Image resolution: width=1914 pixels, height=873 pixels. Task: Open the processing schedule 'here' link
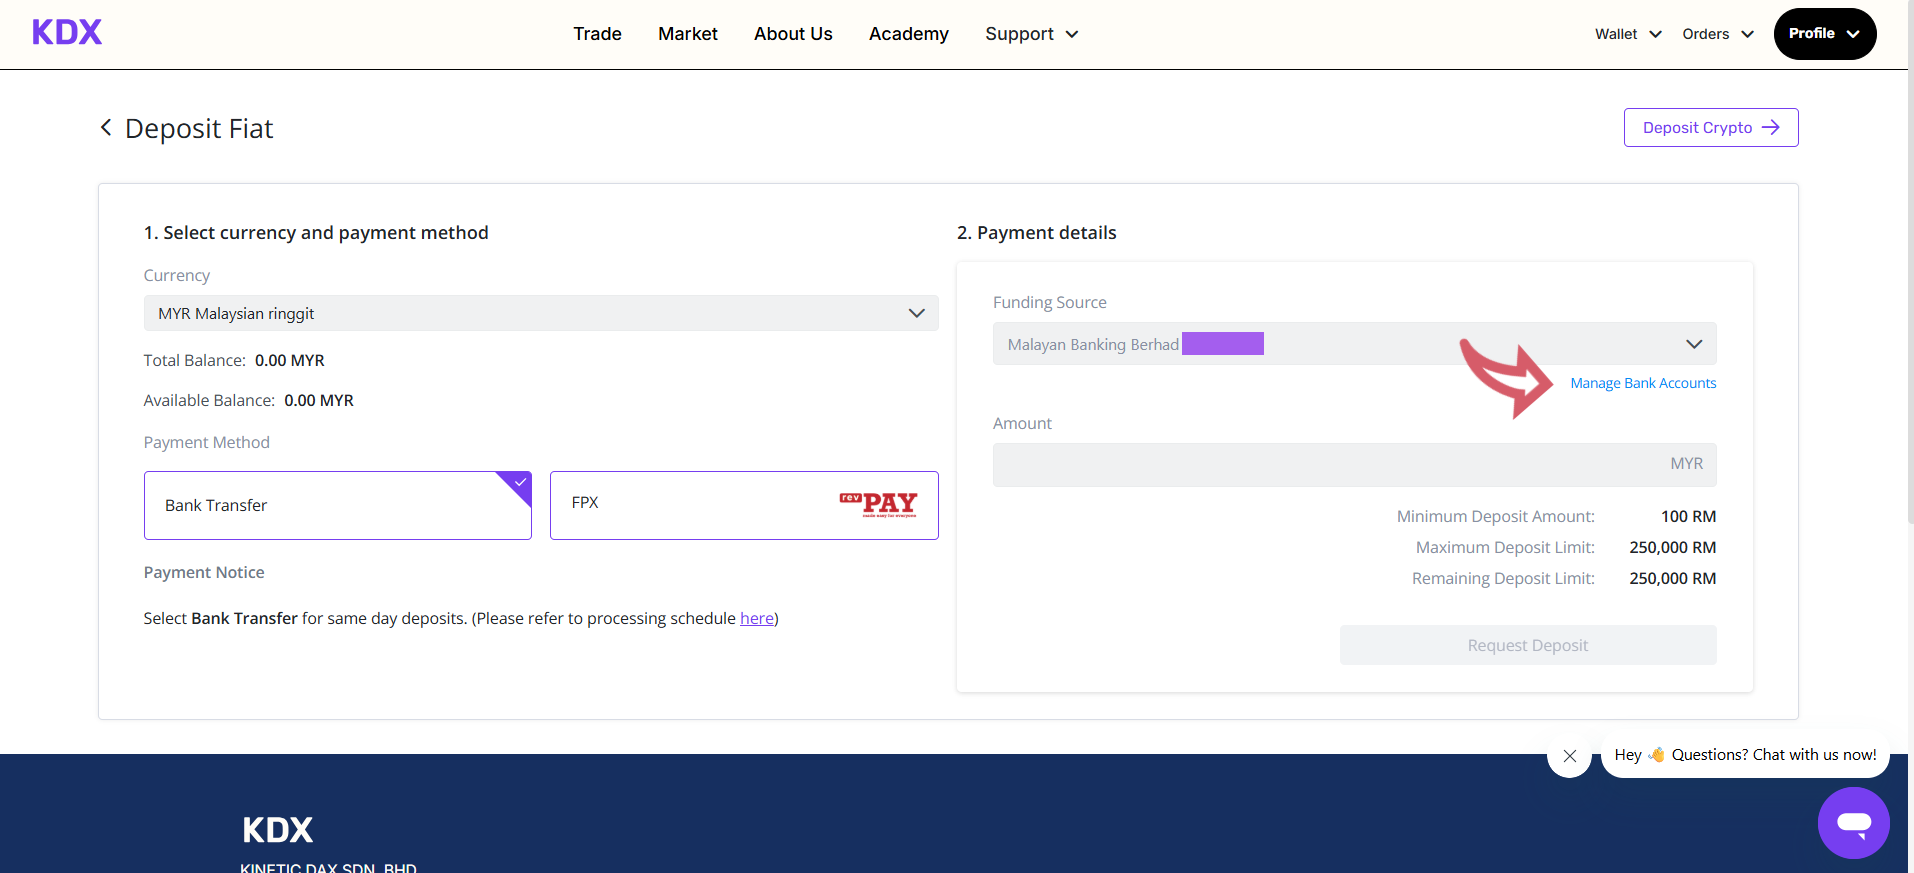pos(757,618)
